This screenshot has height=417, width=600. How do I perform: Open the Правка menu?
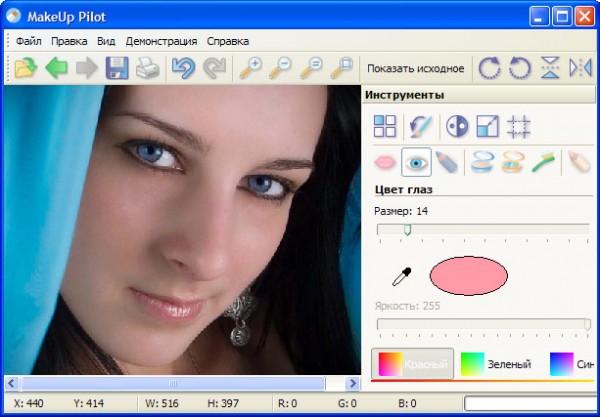point(69,41)
